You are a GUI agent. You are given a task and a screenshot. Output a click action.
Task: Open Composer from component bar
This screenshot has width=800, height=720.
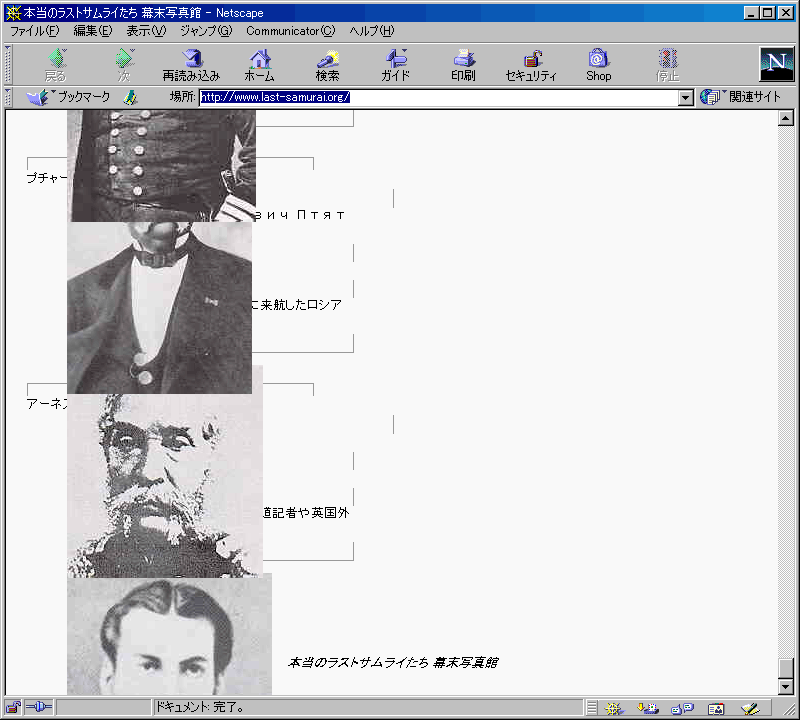click(x=750, y=708)
